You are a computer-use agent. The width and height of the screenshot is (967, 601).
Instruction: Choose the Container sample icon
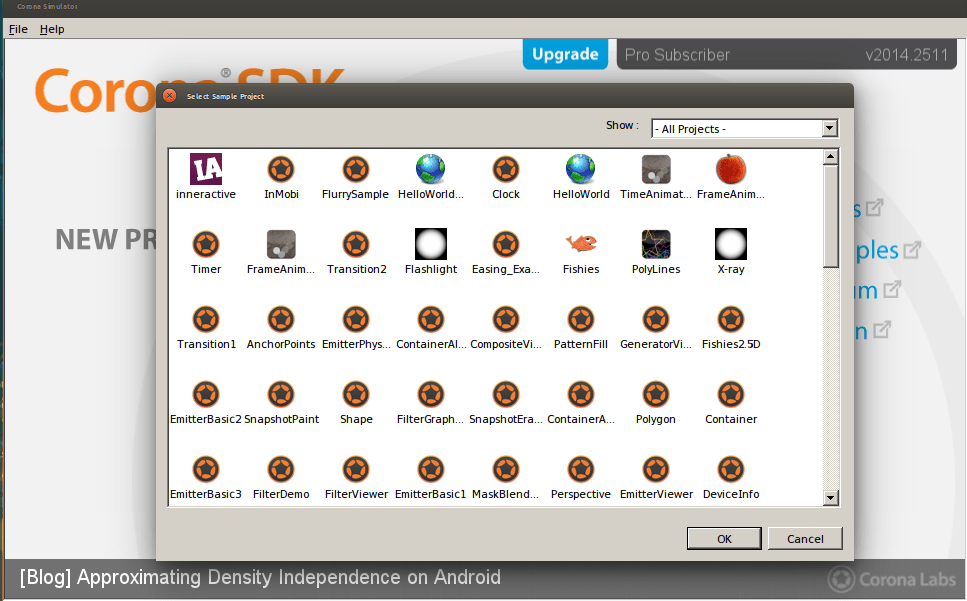731,395
